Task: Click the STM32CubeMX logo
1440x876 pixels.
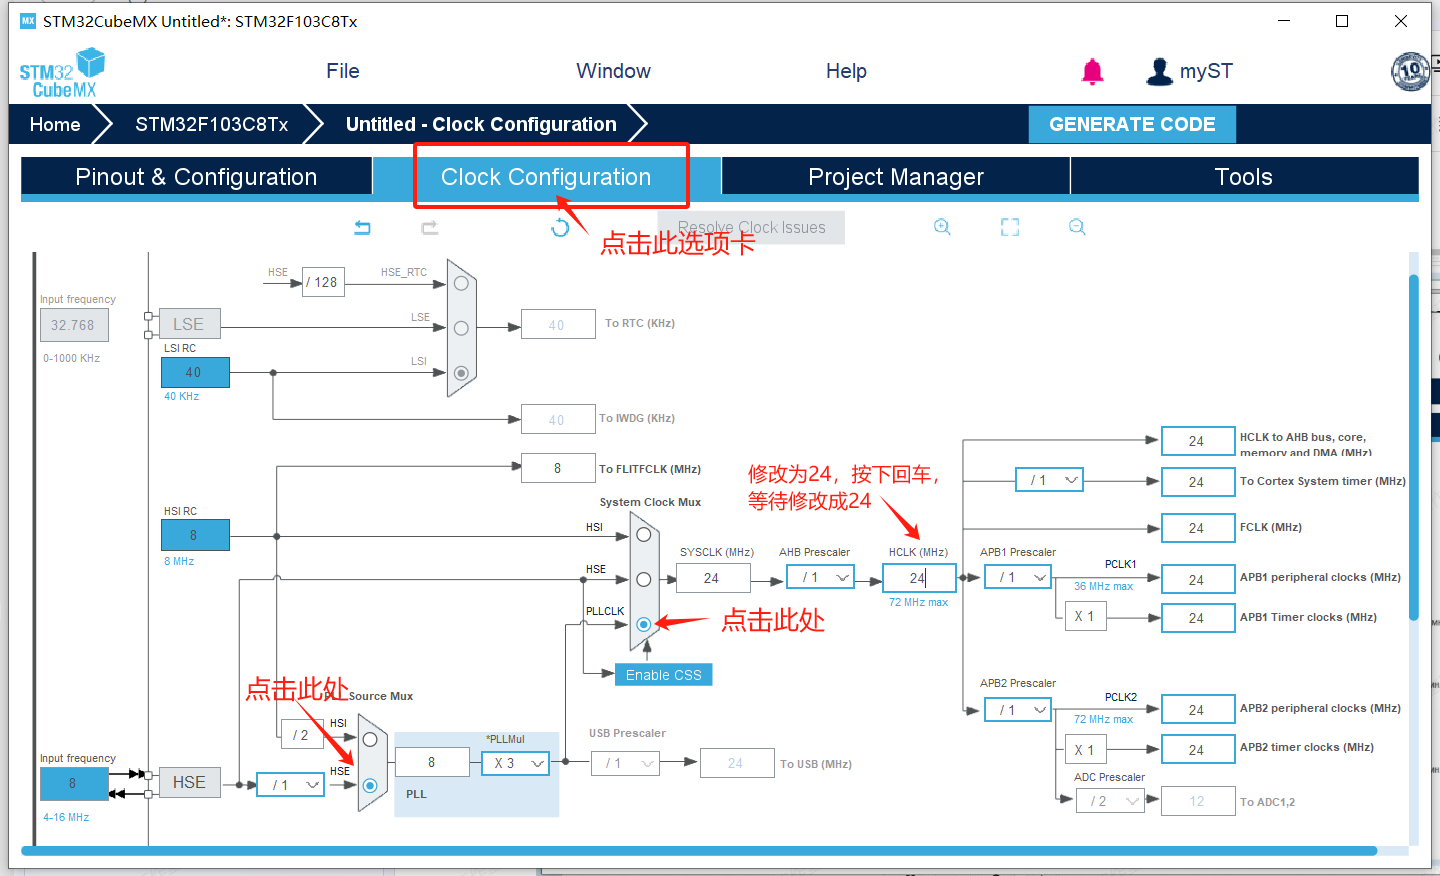Action: (62, 73)
